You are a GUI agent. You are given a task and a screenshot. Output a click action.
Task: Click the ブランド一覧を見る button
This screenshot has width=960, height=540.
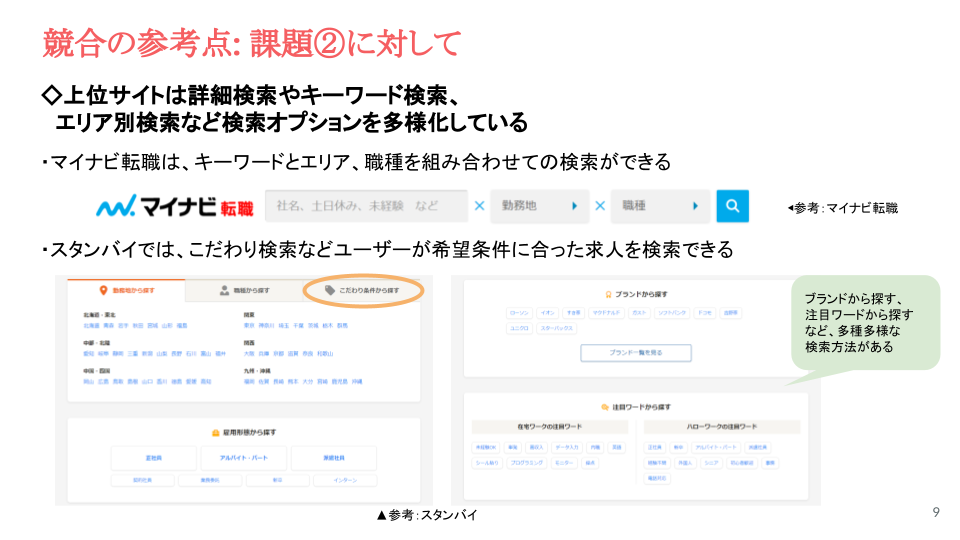coord(636,353)
